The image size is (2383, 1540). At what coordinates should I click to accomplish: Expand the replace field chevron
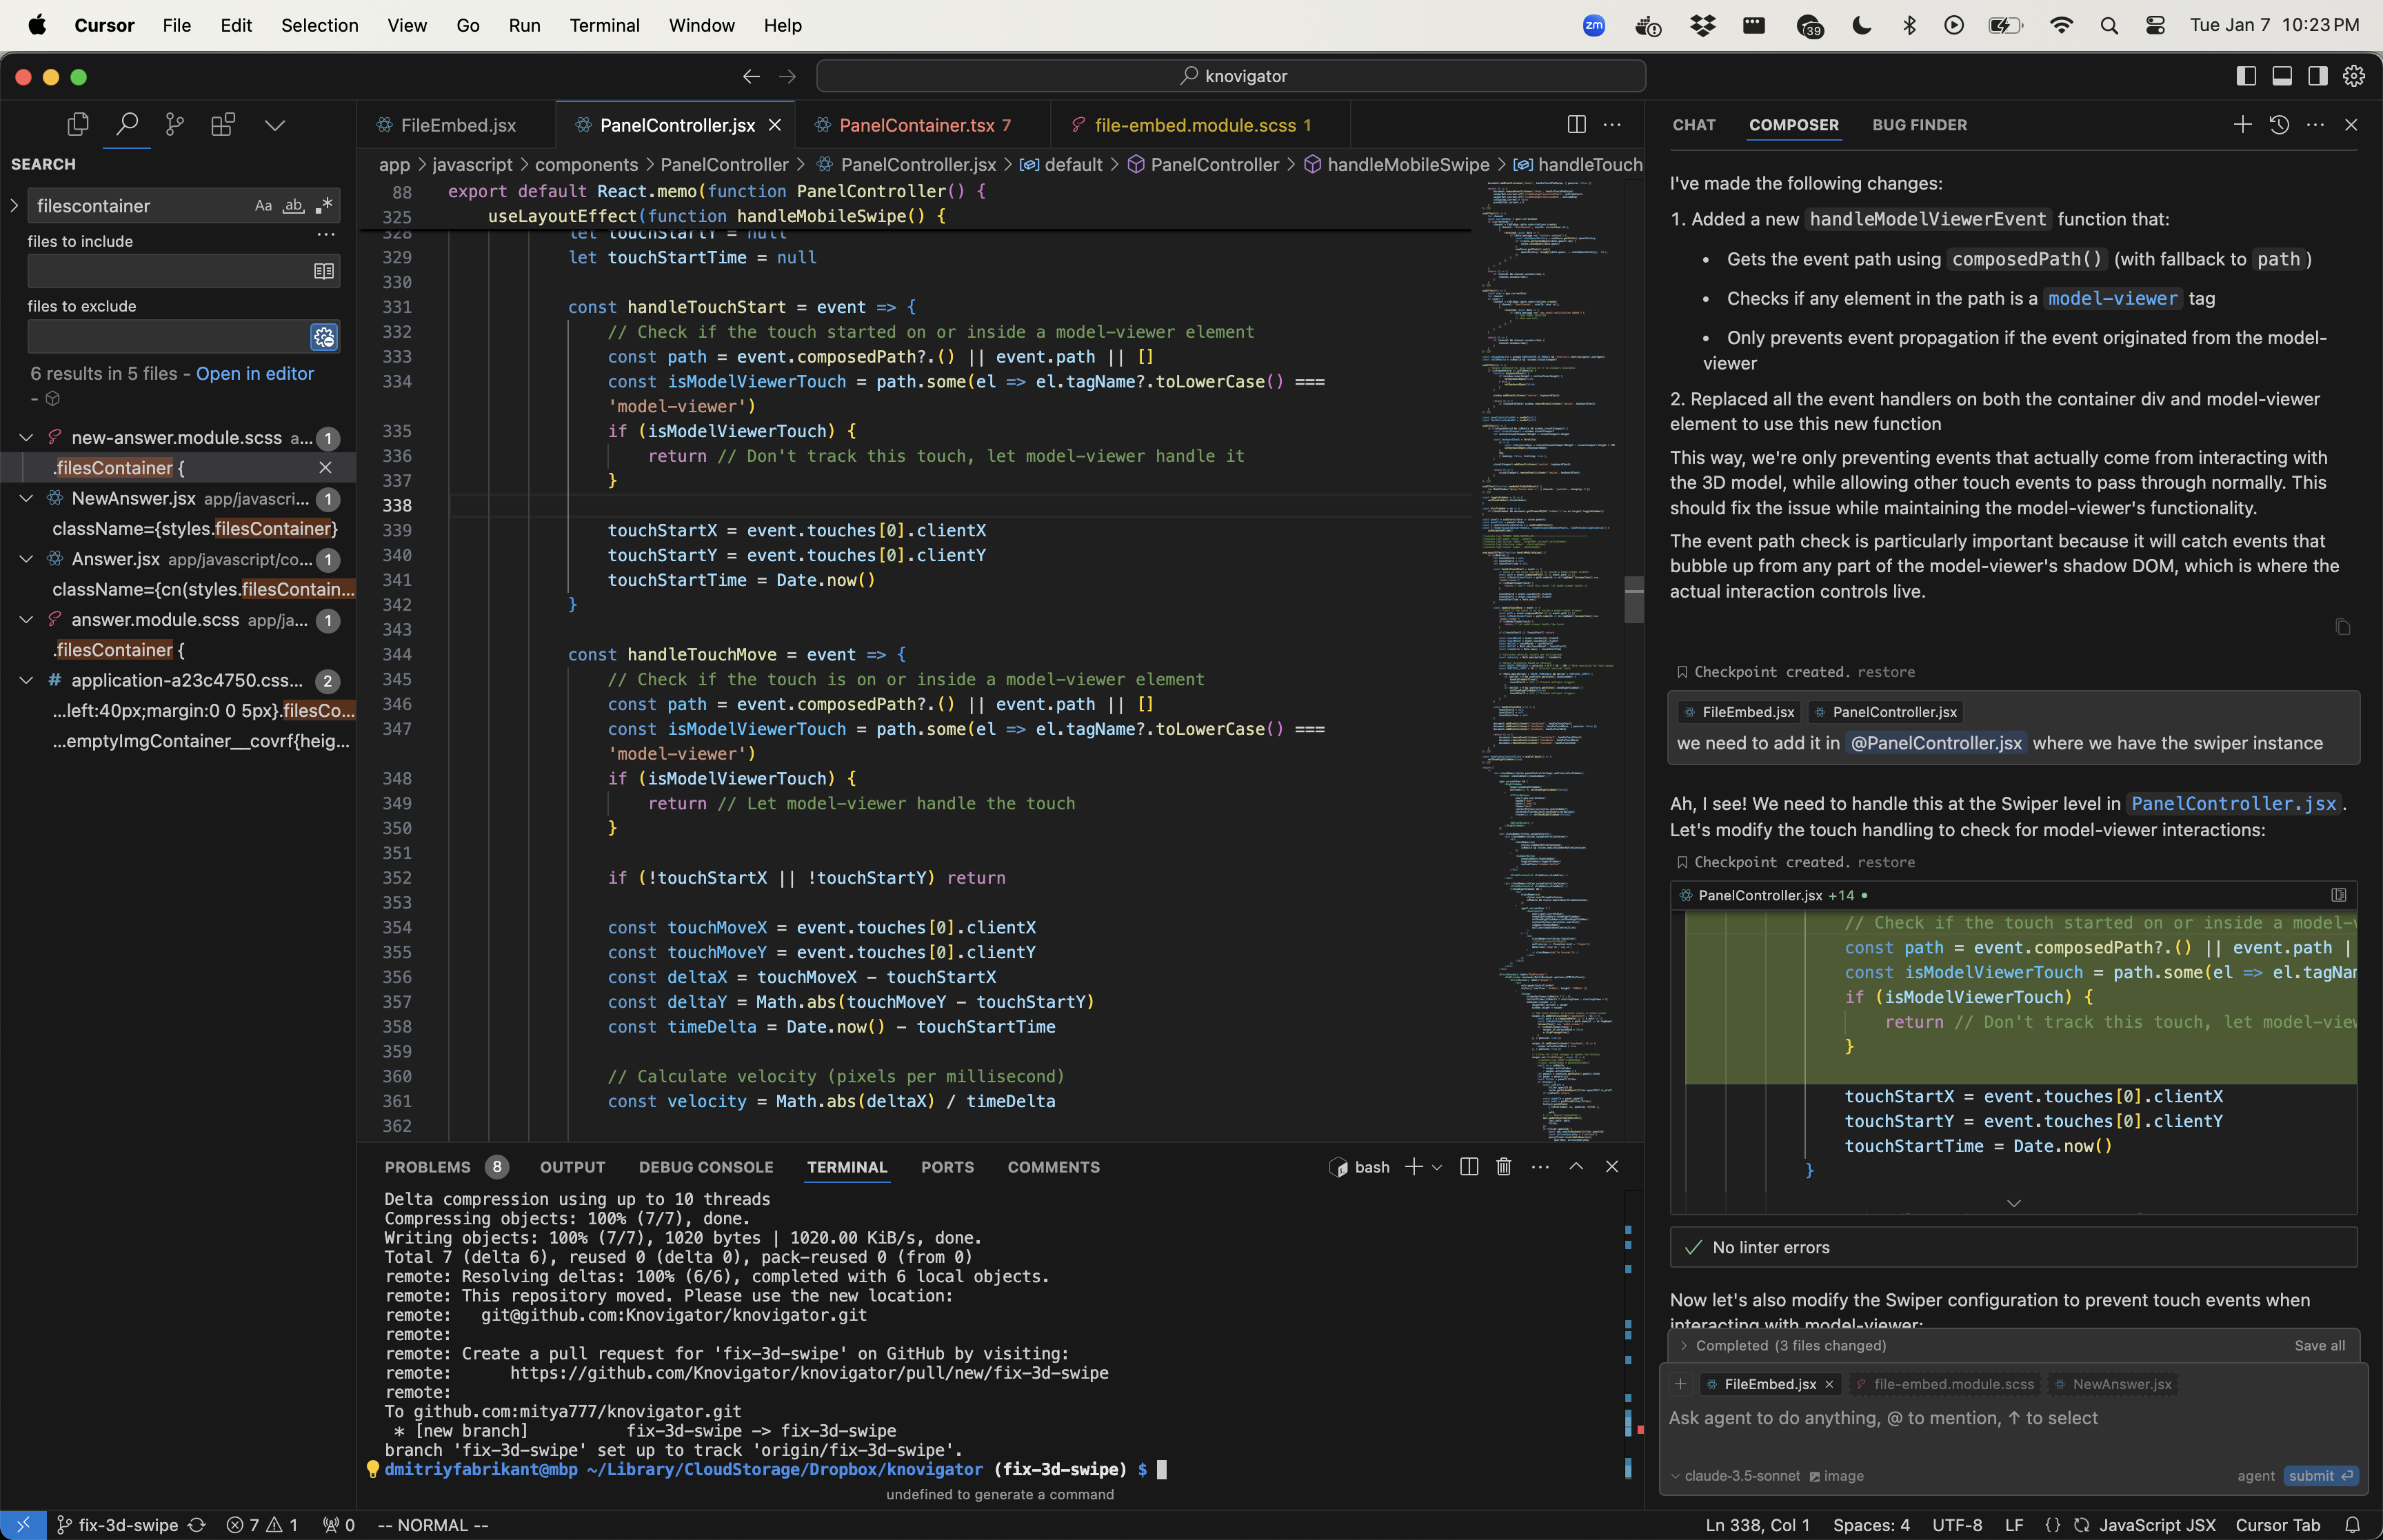pos(14,205)
